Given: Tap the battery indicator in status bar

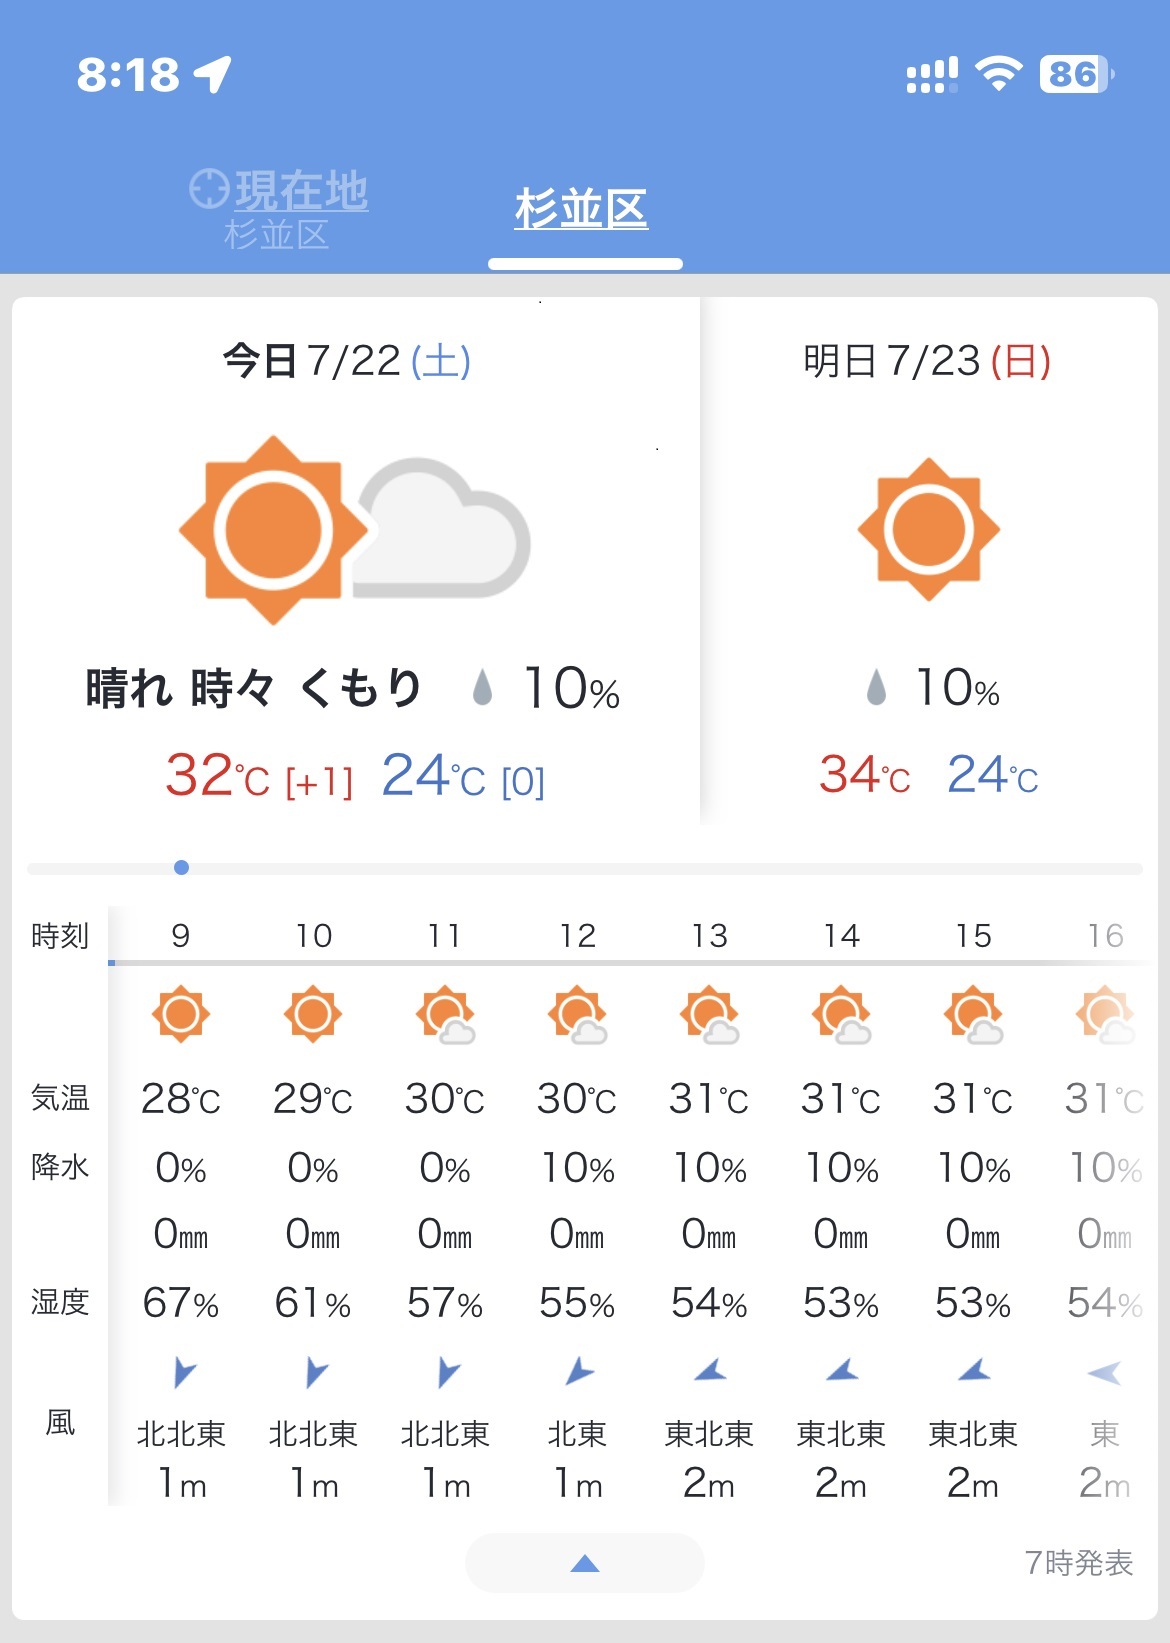Looking at the screenshot, I should (1077, 74).
